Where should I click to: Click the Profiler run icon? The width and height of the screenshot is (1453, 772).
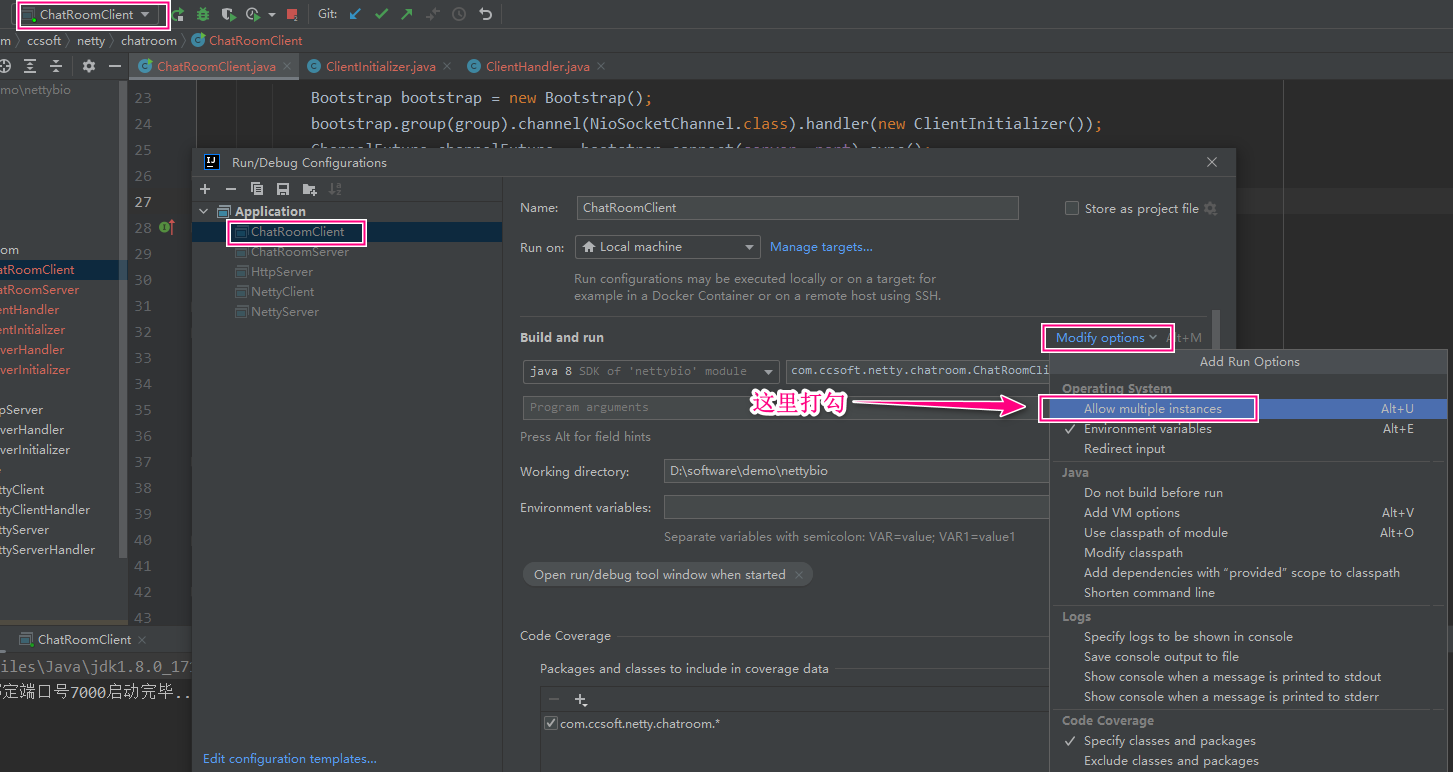click(253, 14)
